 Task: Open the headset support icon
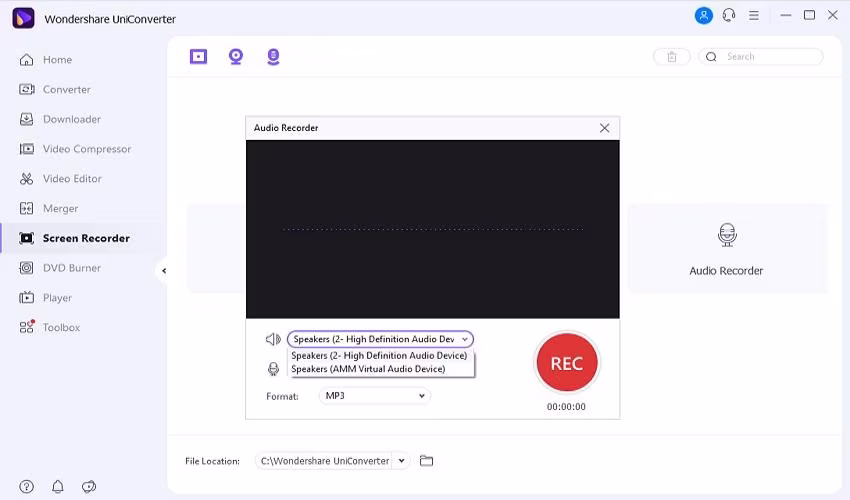click(729, 15)
